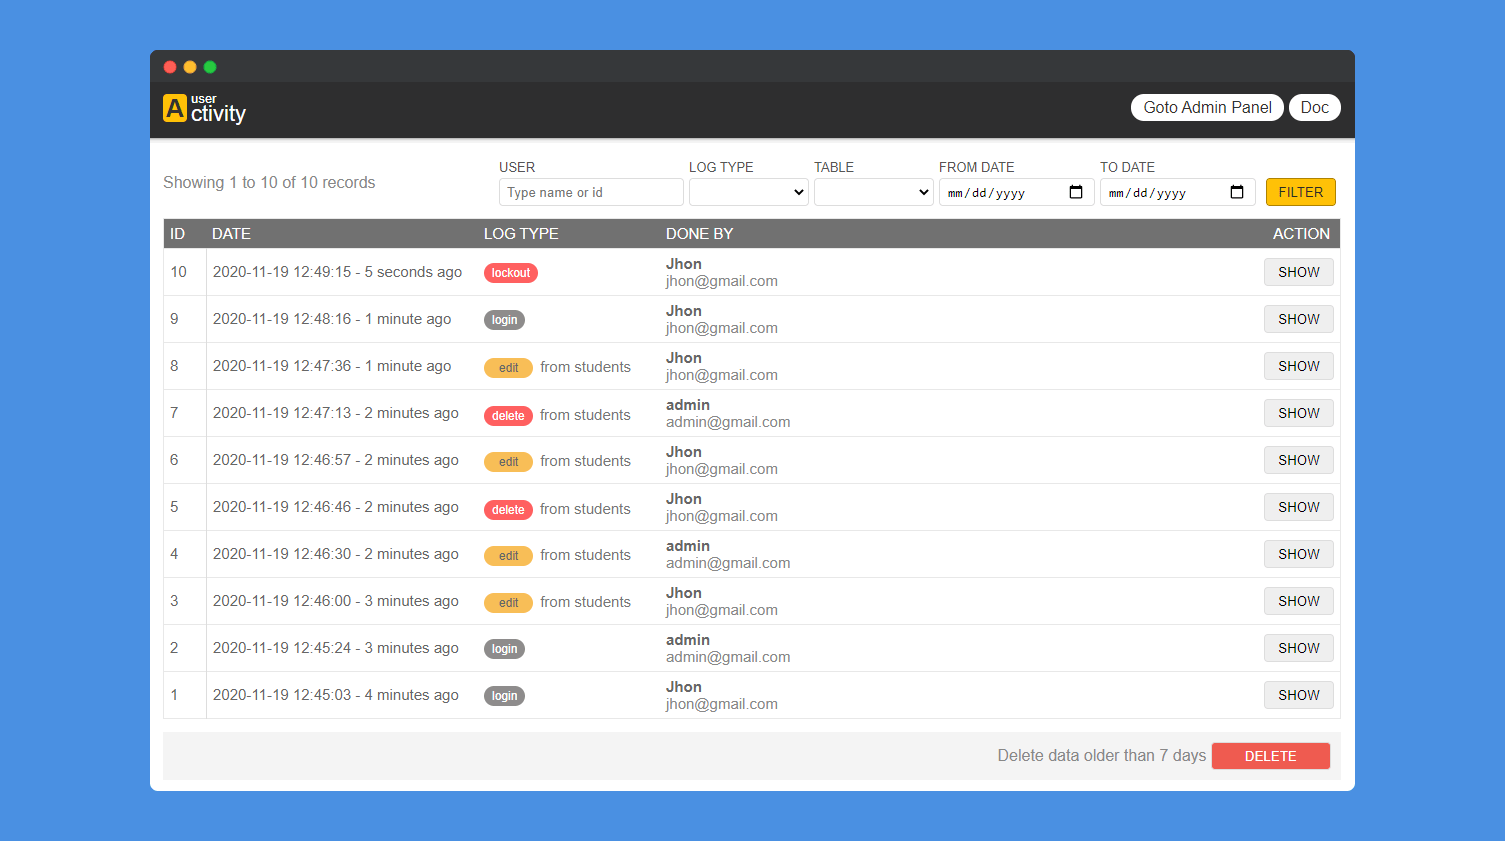The image size is (1505, 841).
Task: Click the red lockout badge on record 10
Action: (510, 272)
